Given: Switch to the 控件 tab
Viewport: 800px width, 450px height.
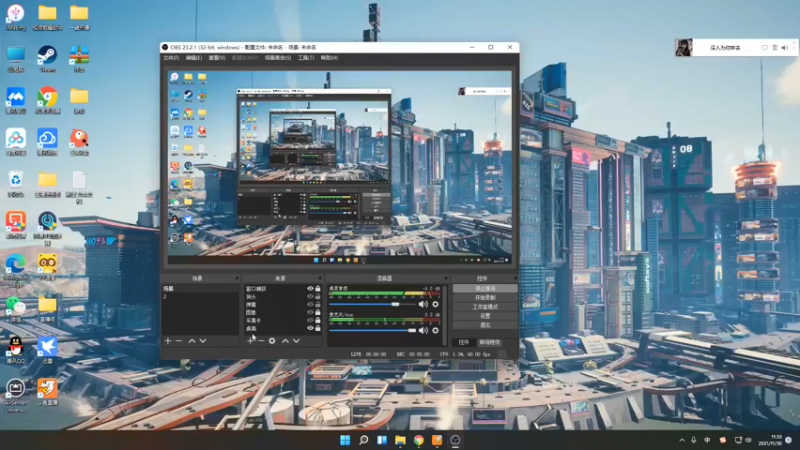Looking at the screenshot, I should [x=464, y=342].
